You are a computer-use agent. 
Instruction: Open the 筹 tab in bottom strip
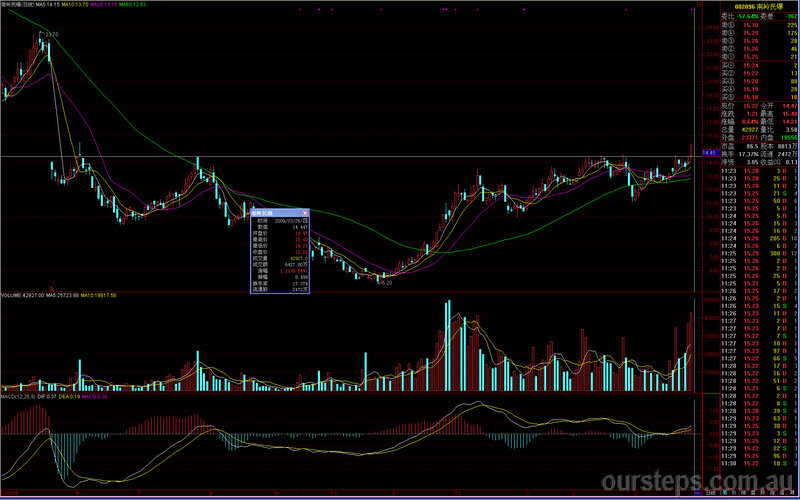click(x=791, y=493)
